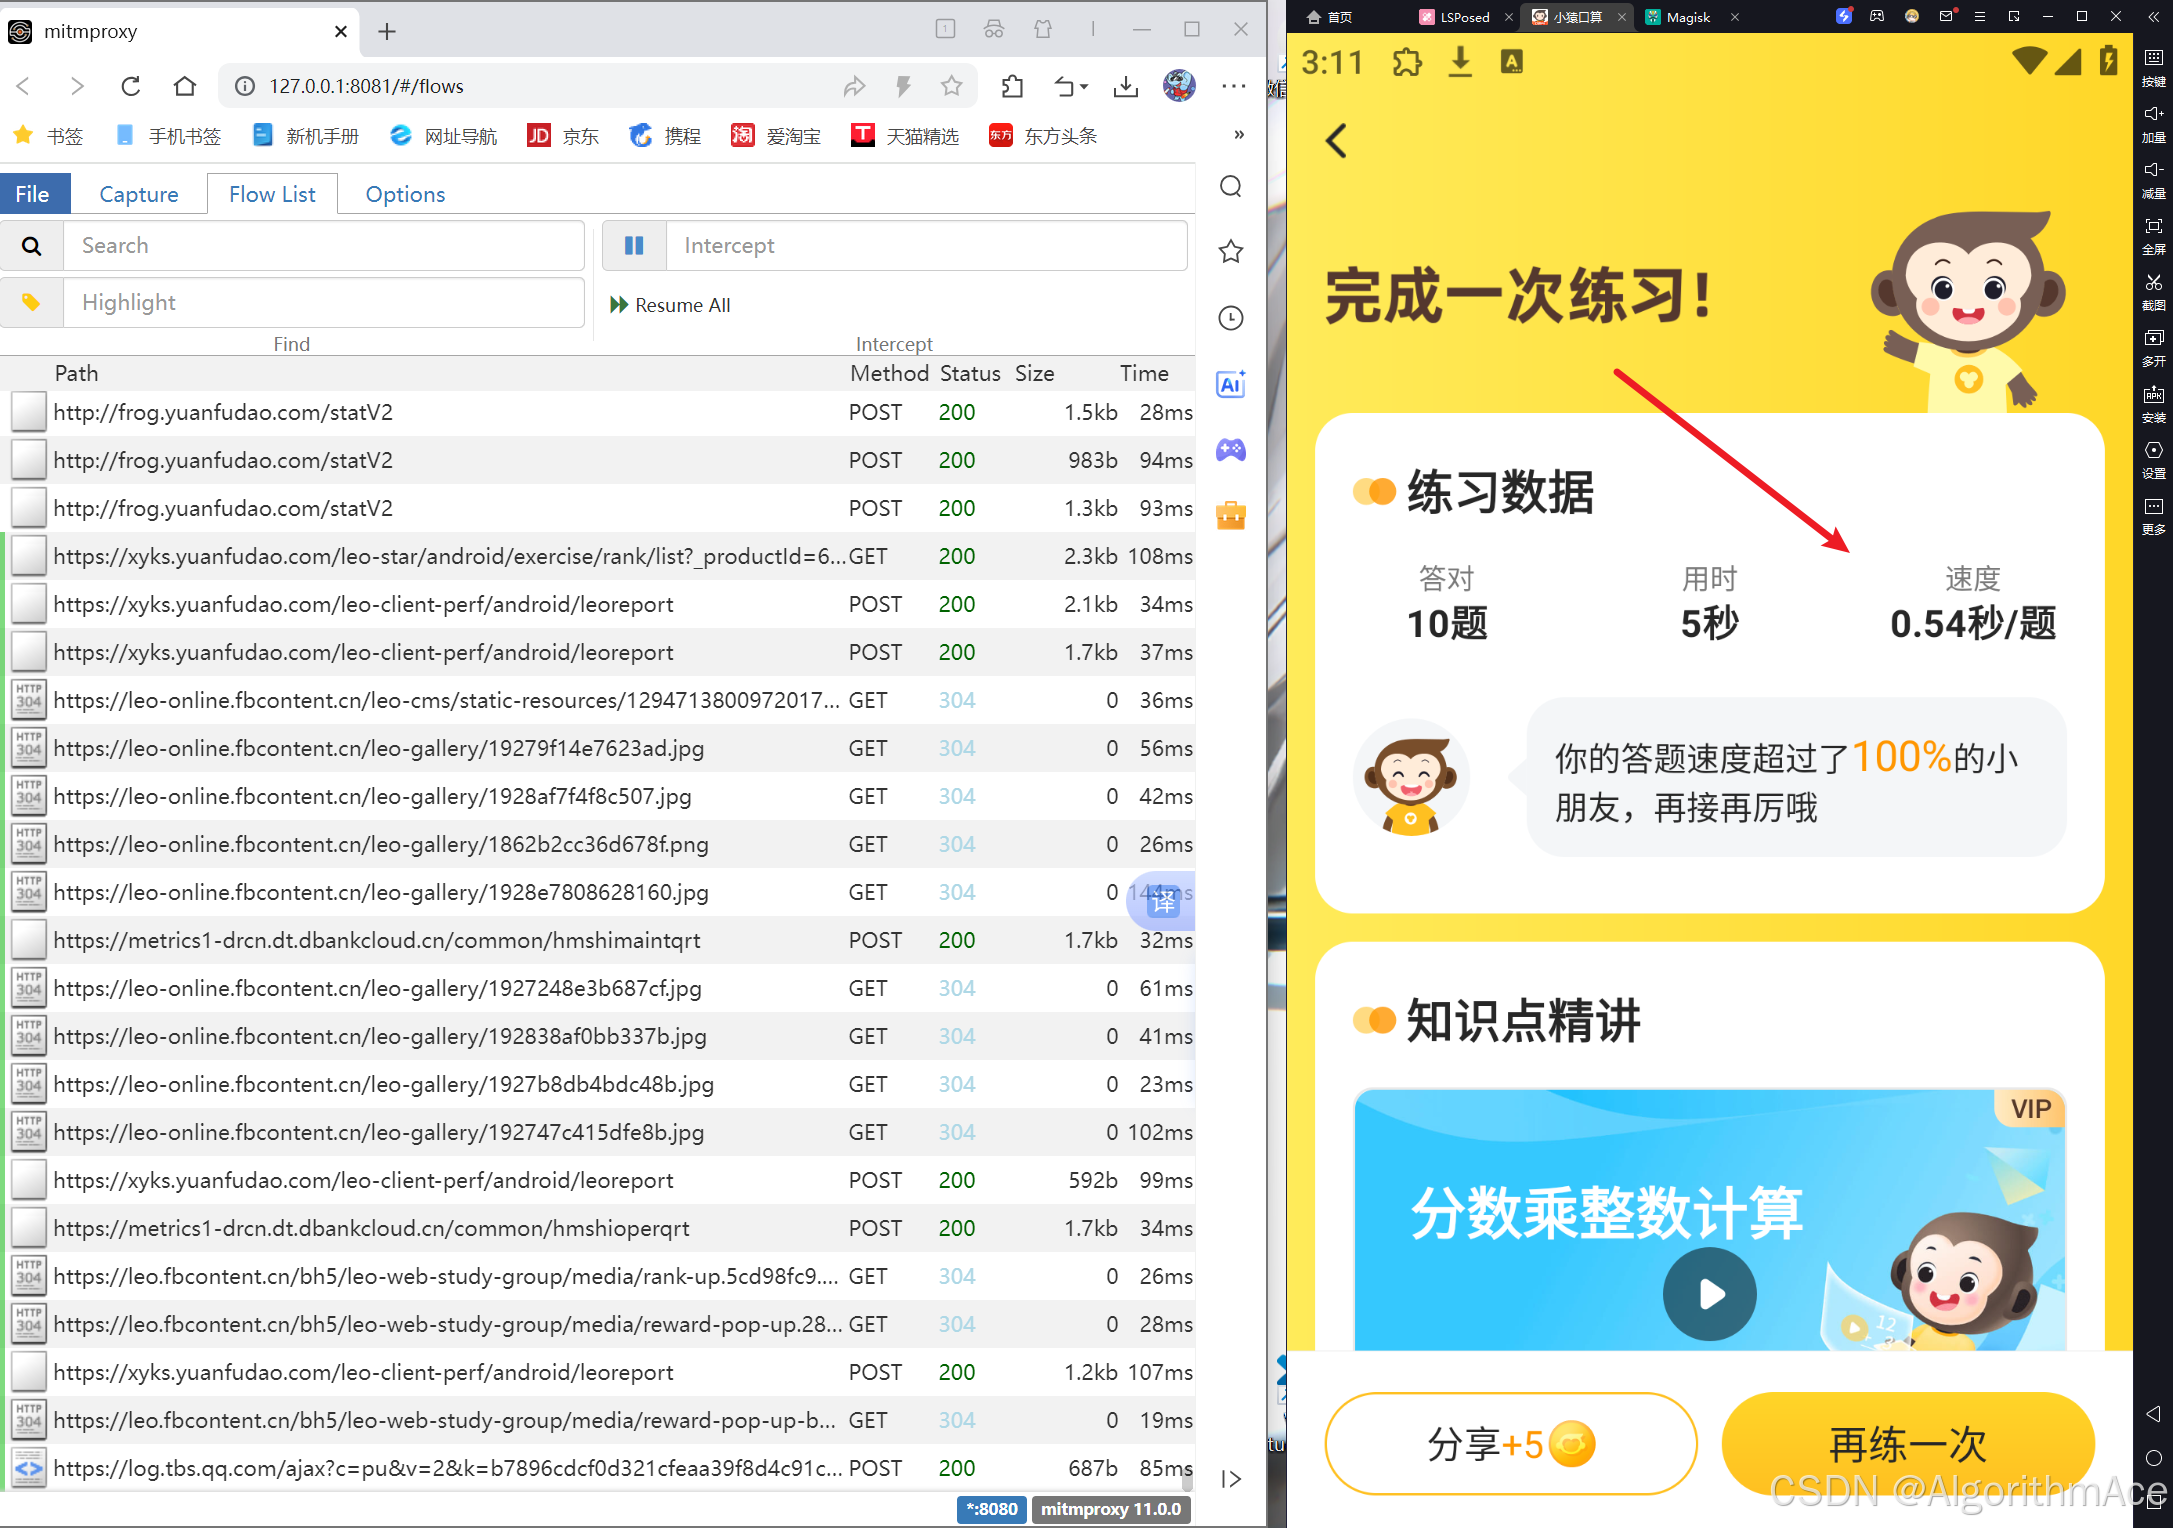Click the Search flows input field
This screenshot has height=1528, width=2173.
pos(323,246)
